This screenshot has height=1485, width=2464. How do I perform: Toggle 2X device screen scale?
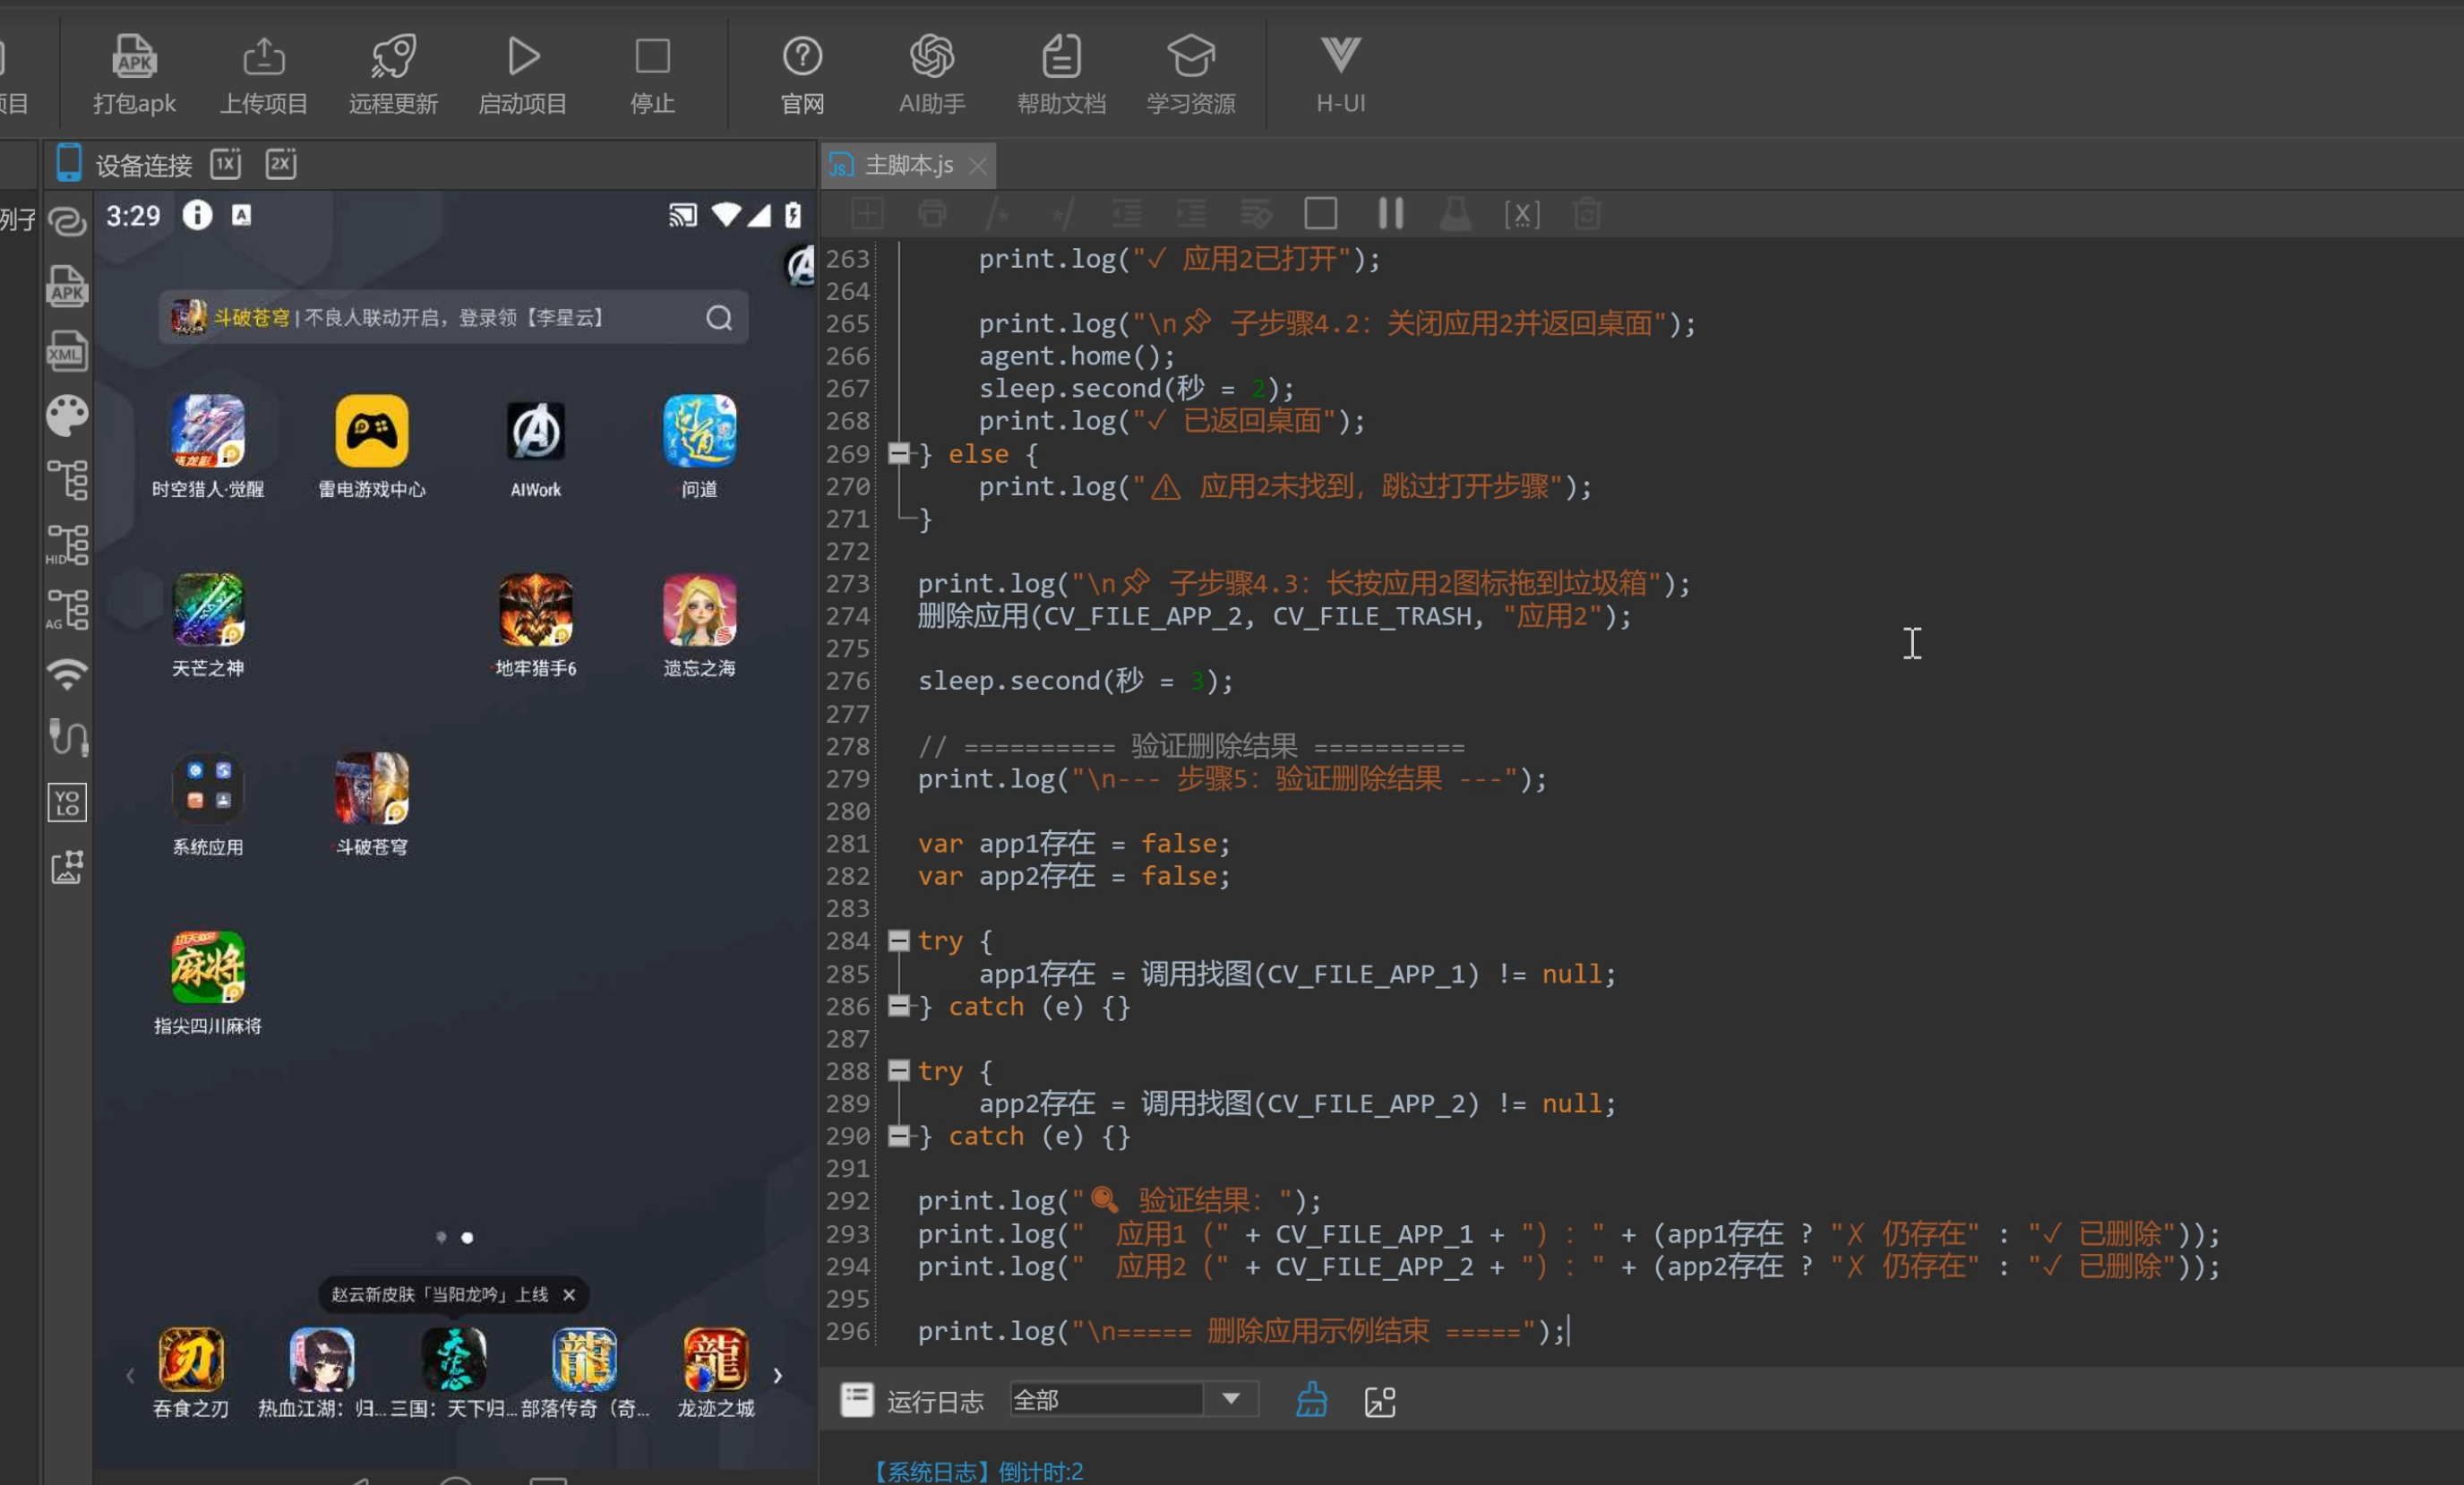pyautogui.click(x=281, y=164)
